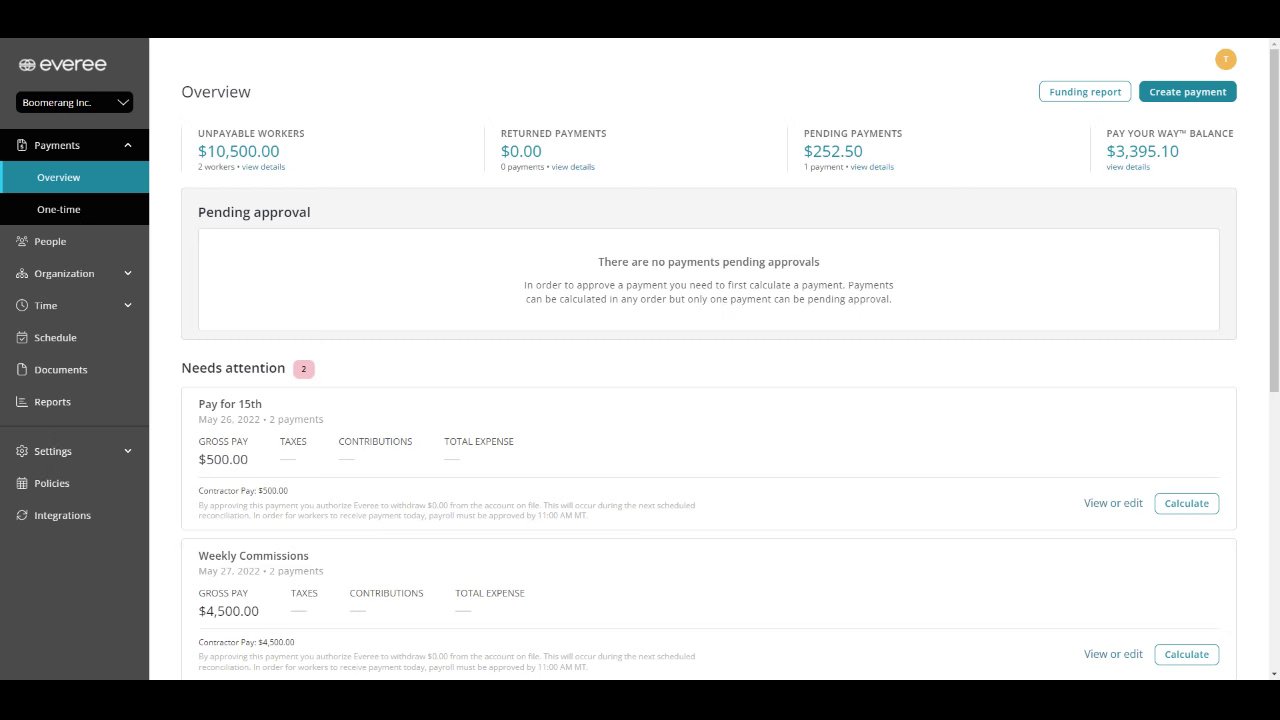Open the user avatar in top corner
Viewport: 1280px width, 720px height.
point(1225,59)
